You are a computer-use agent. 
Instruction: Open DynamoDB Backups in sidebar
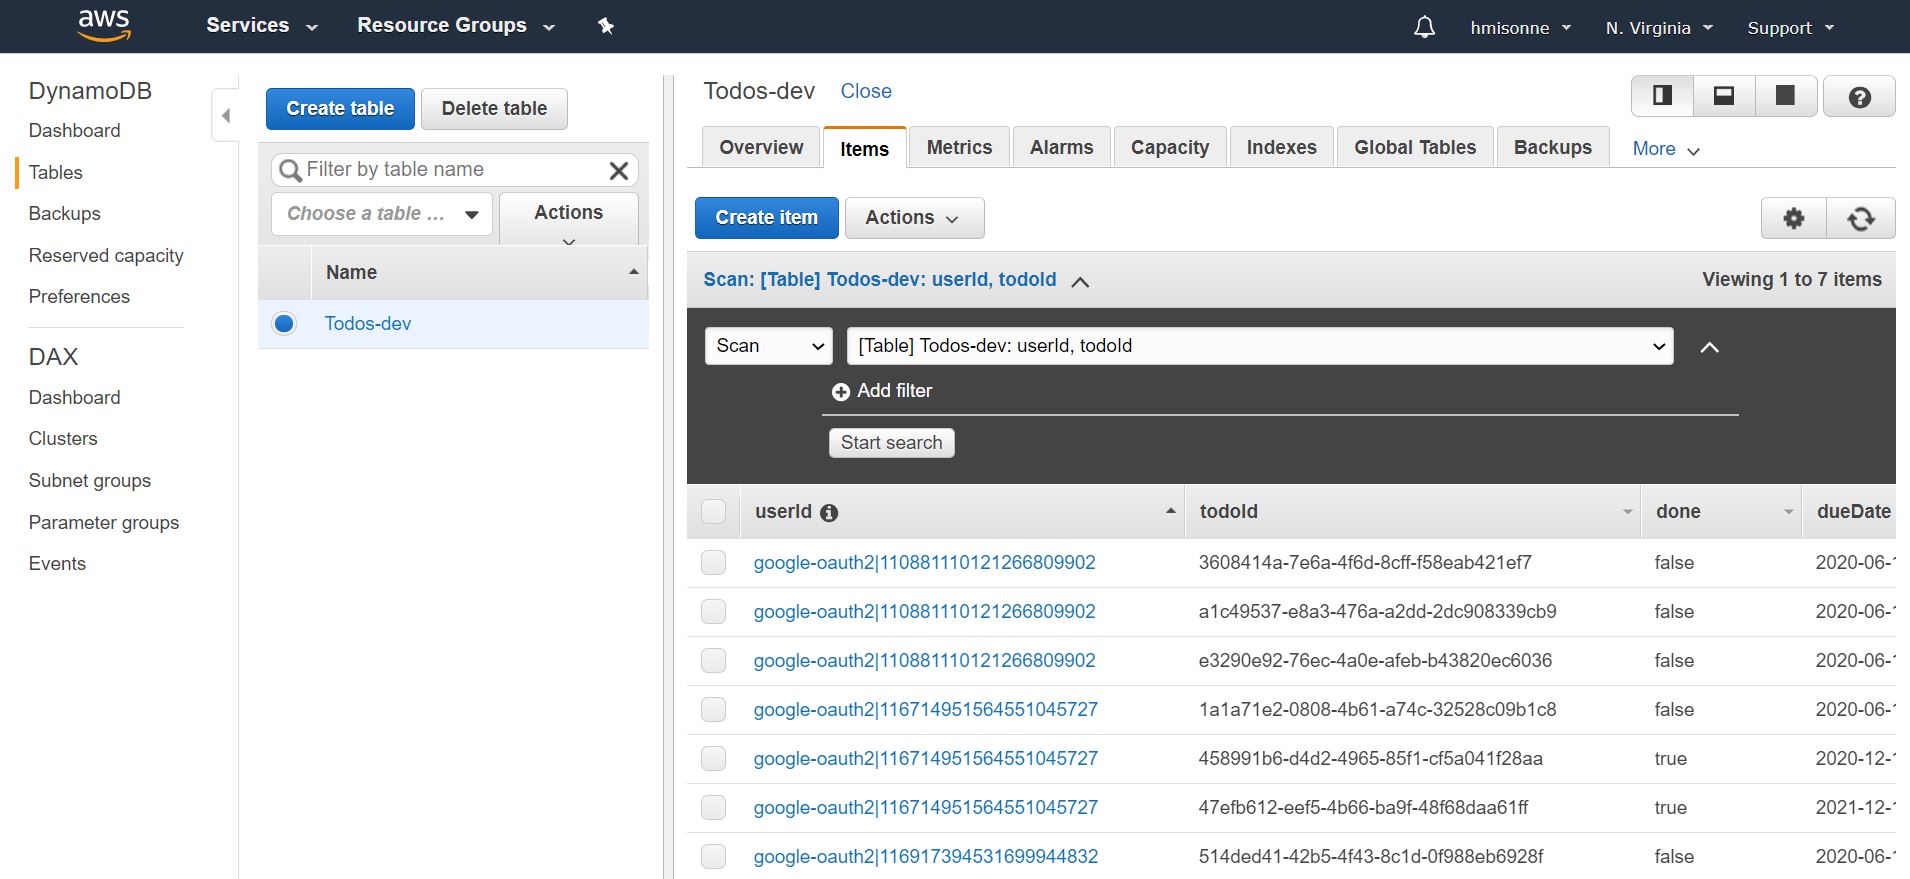(64, 214)
